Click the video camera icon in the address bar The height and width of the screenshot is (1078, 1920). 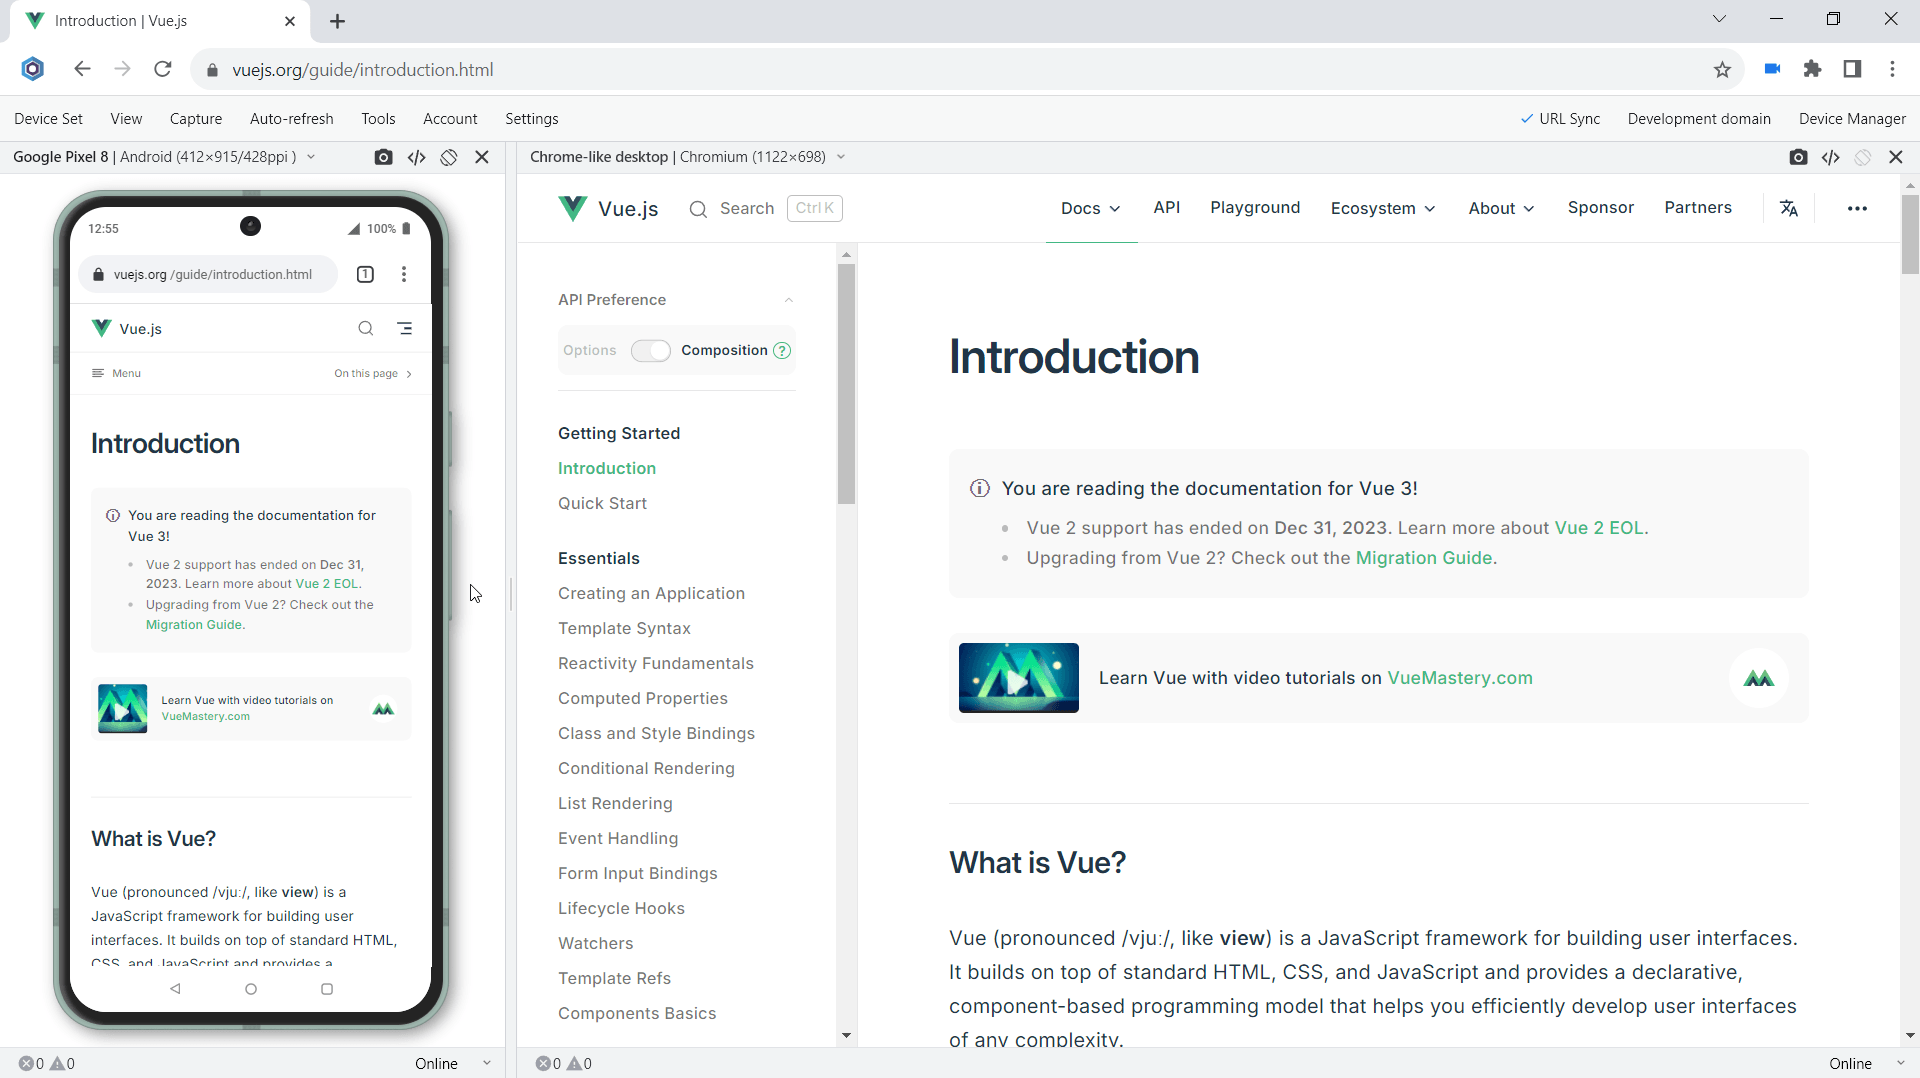tap(1771, 69)
